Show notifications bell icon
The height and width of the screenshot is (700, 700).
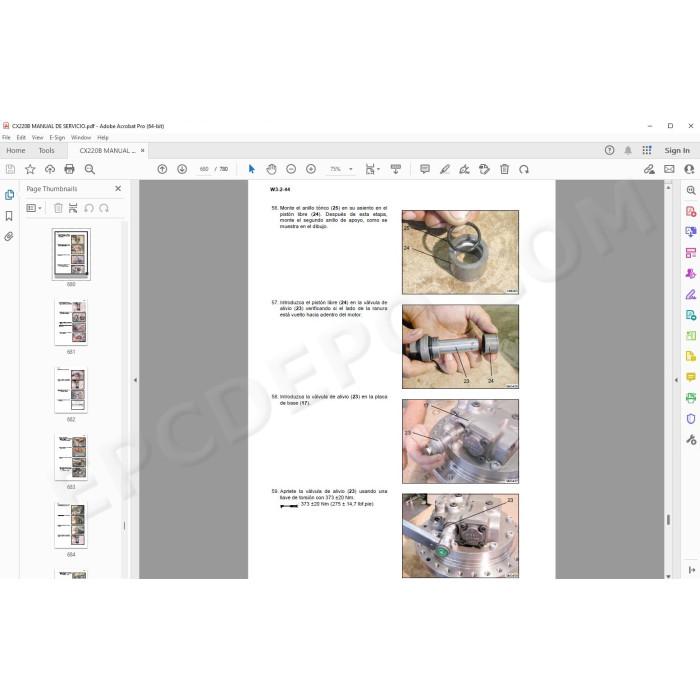tap(628, 150)
